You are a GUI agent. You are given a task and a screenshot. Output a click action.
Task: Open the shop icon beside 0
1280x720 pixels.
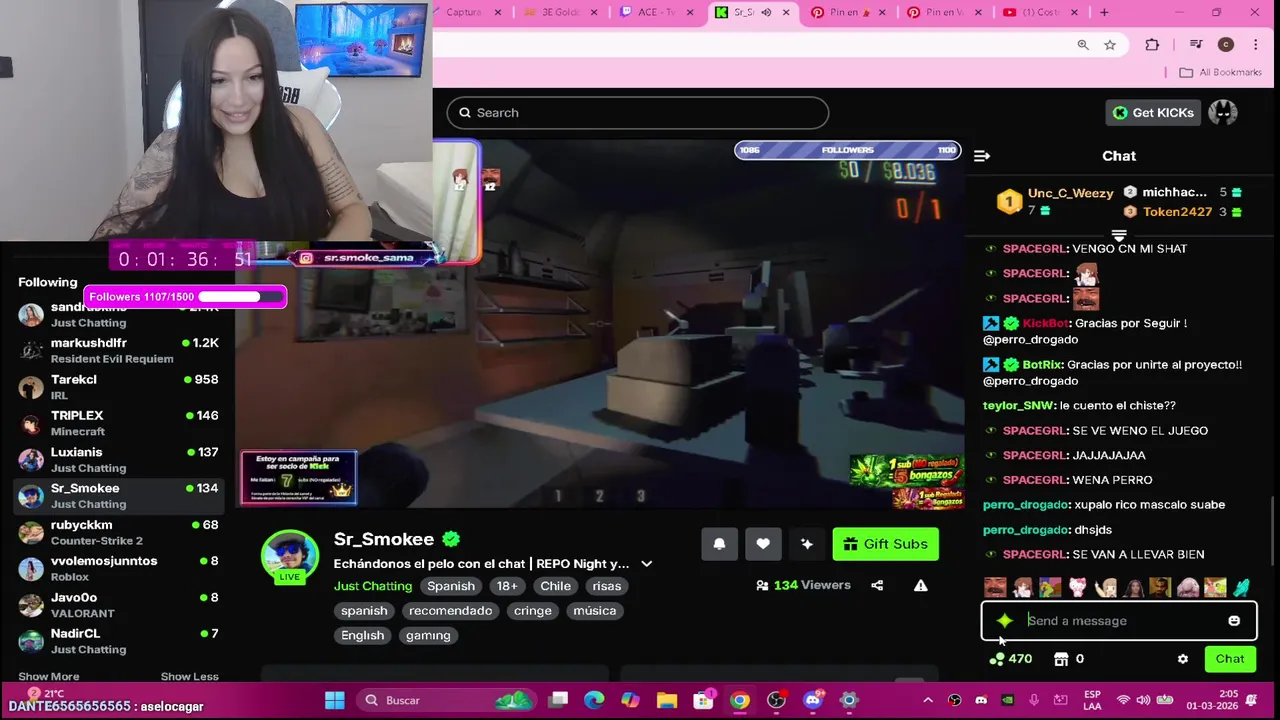pyautogui.click(x=1062, y=659)
